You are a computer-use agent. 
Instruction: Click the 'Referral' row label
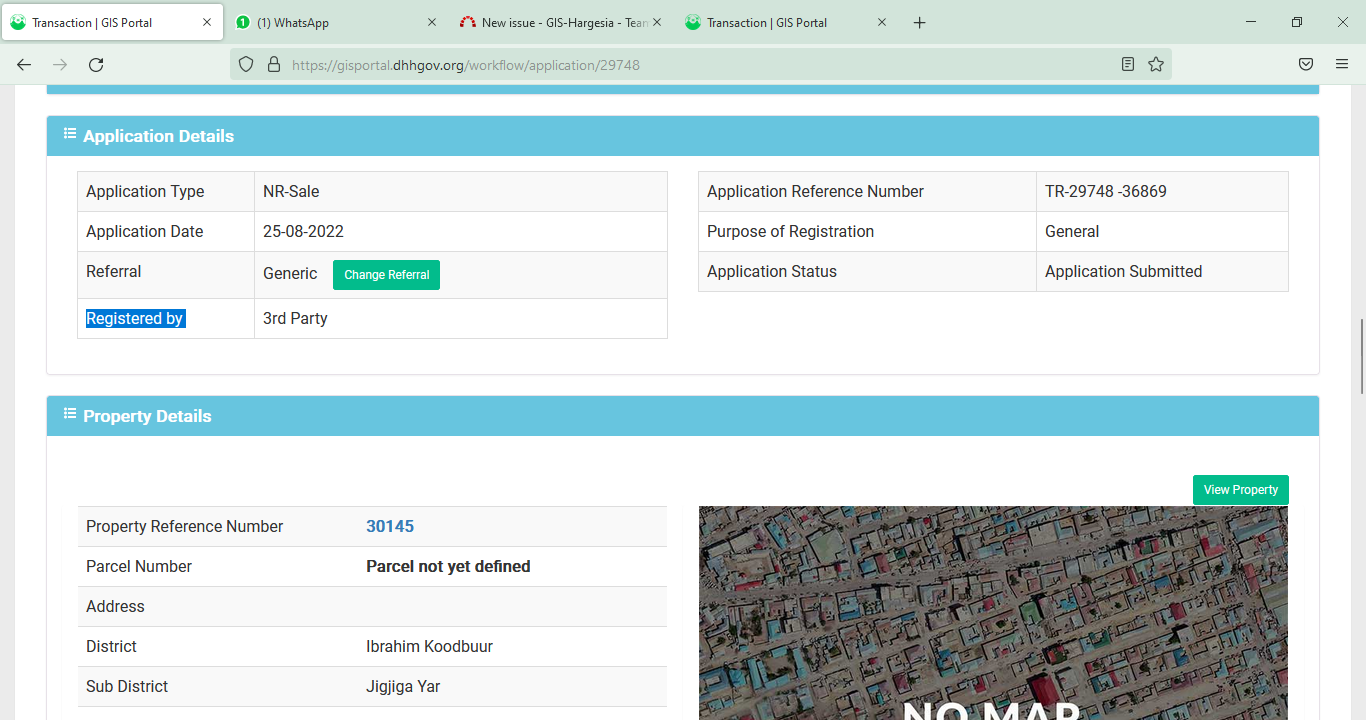[113, 271]
